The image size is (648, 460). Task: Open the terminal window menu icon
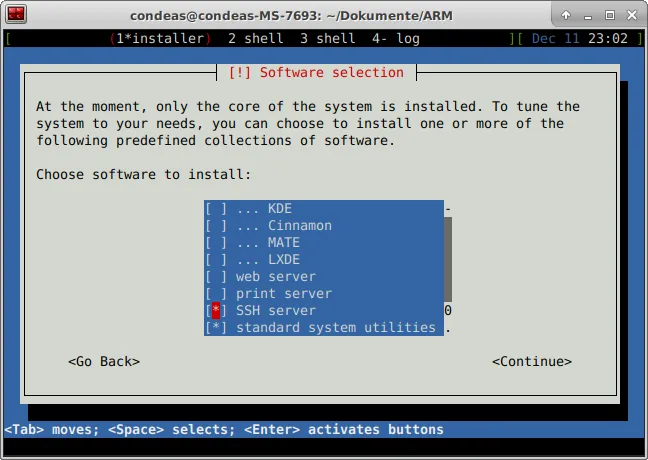click(17, 14)
